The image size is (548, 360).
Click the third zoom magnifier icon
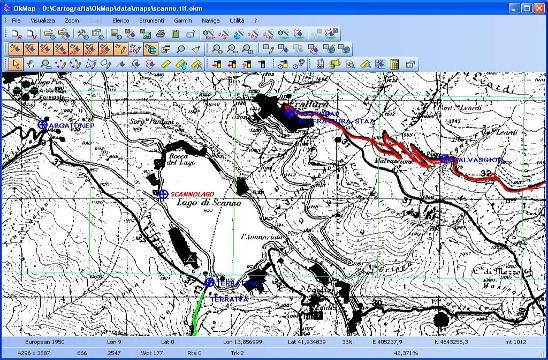coord(247,49)
